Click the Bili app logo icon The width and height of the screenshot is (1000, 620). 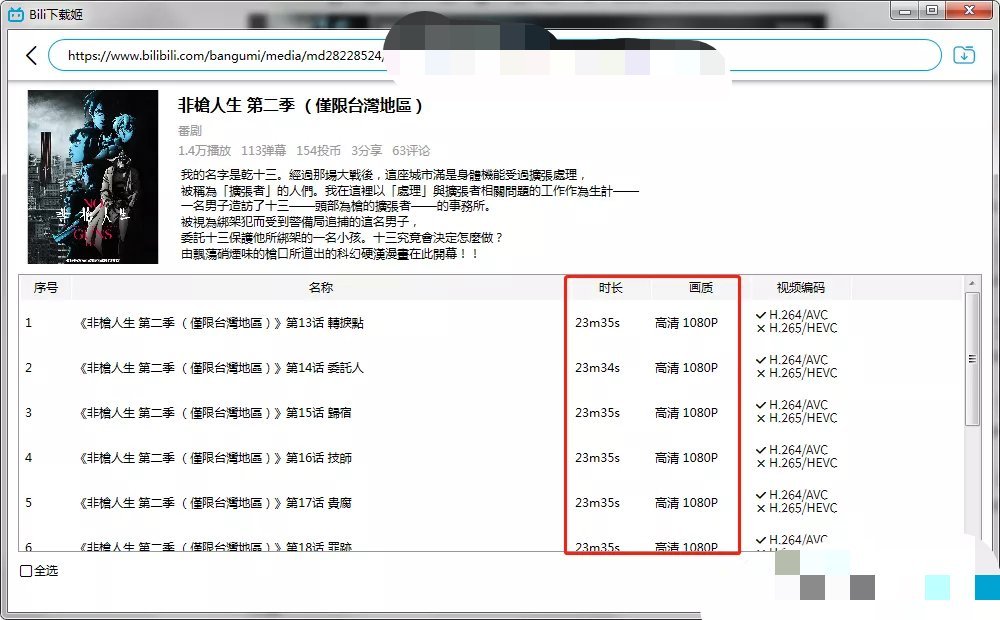16,14
